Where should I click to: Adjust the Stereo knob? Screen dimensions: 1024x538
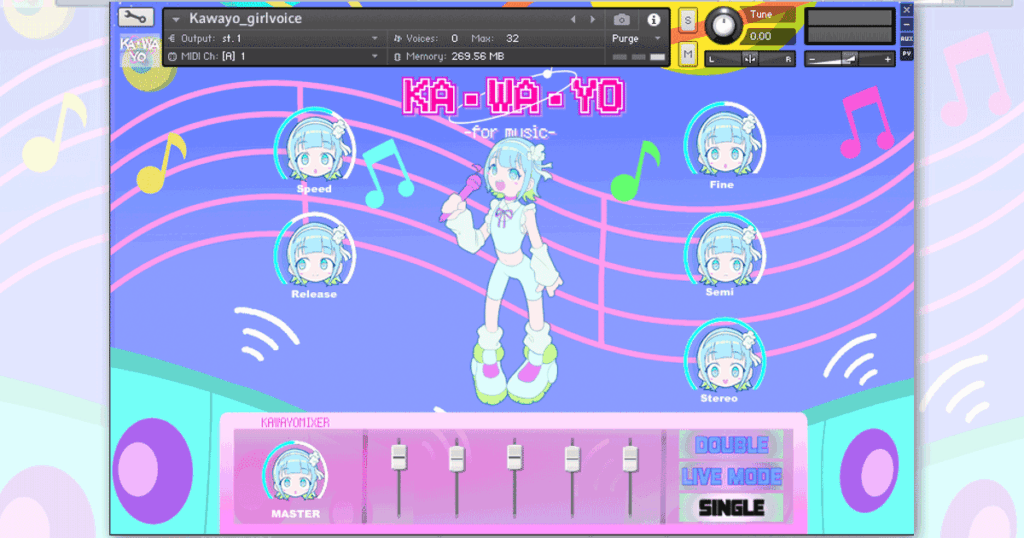(x=724, y=355)
